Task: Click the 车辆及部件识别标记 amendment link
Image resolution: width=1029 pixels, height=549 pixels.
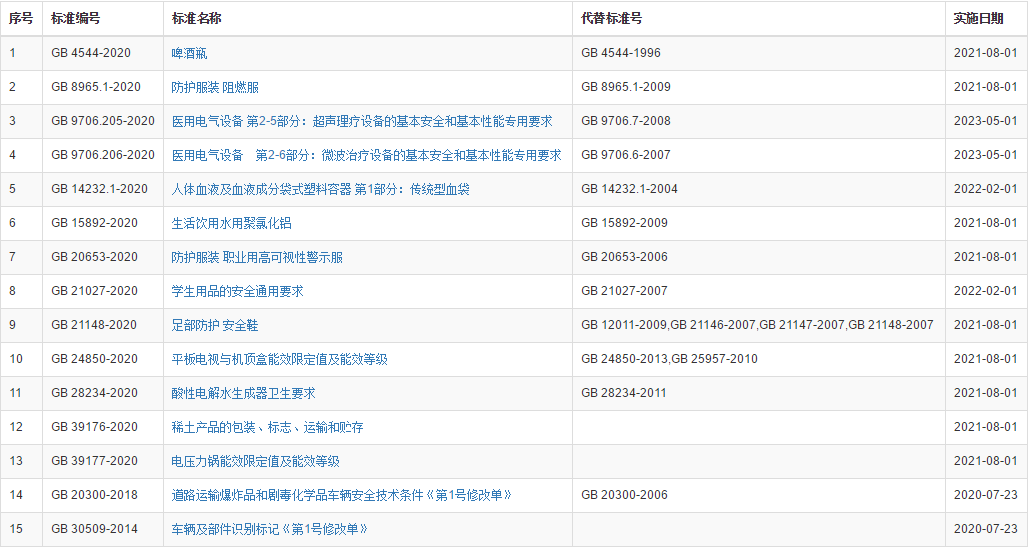Action: point(269,529)
